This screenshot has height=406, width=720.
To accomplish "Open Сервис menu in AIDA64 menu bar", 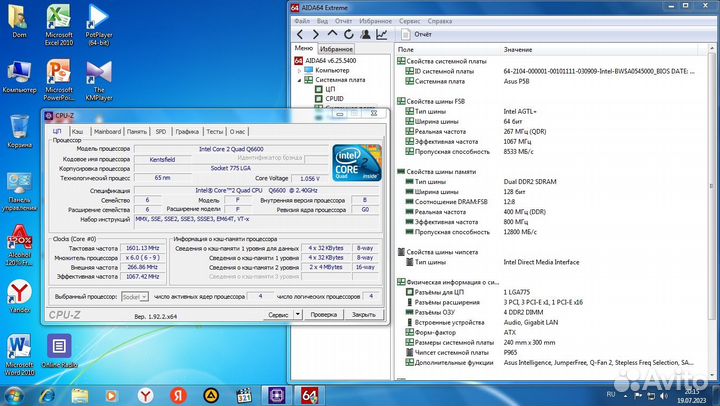I will pos(410,21).
